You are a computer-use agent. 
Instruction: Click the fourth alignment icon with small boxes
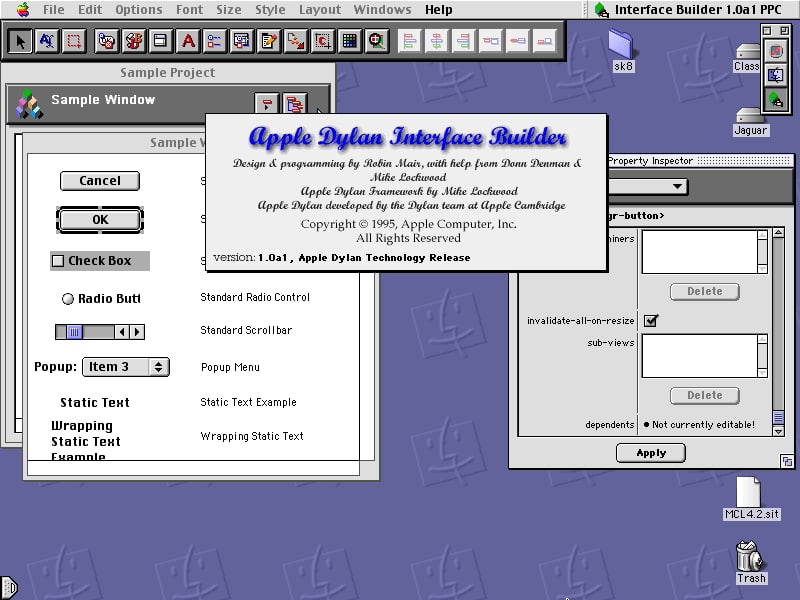point(491,41)
